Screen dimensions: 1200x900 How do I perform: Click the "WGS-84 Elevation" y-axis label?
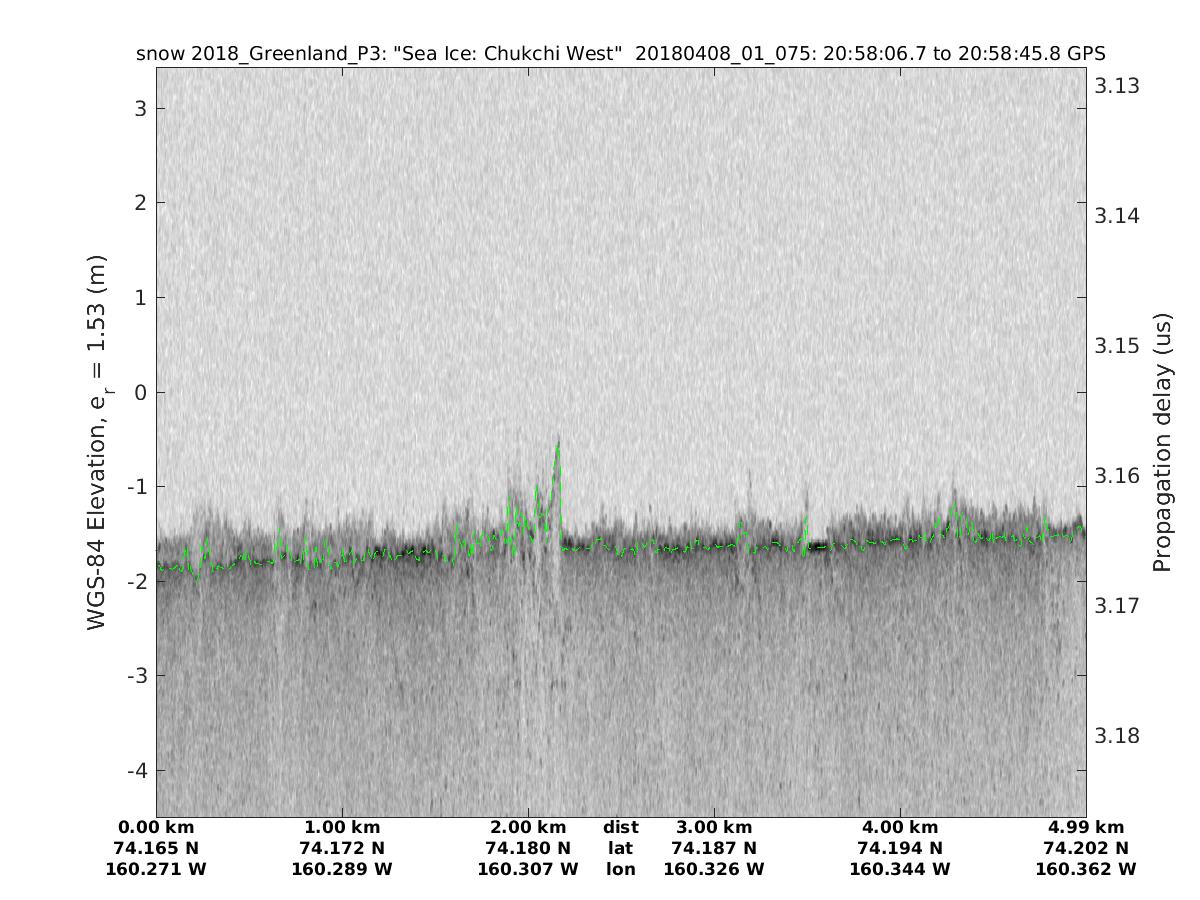tap(96, 441)
